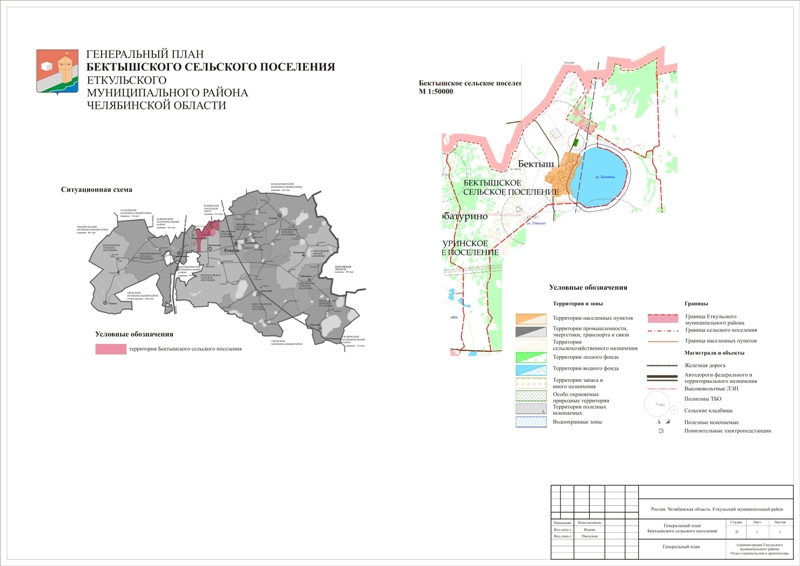Click the coat of arms emblem
This screenshot has width=800, height=566.
54,76
